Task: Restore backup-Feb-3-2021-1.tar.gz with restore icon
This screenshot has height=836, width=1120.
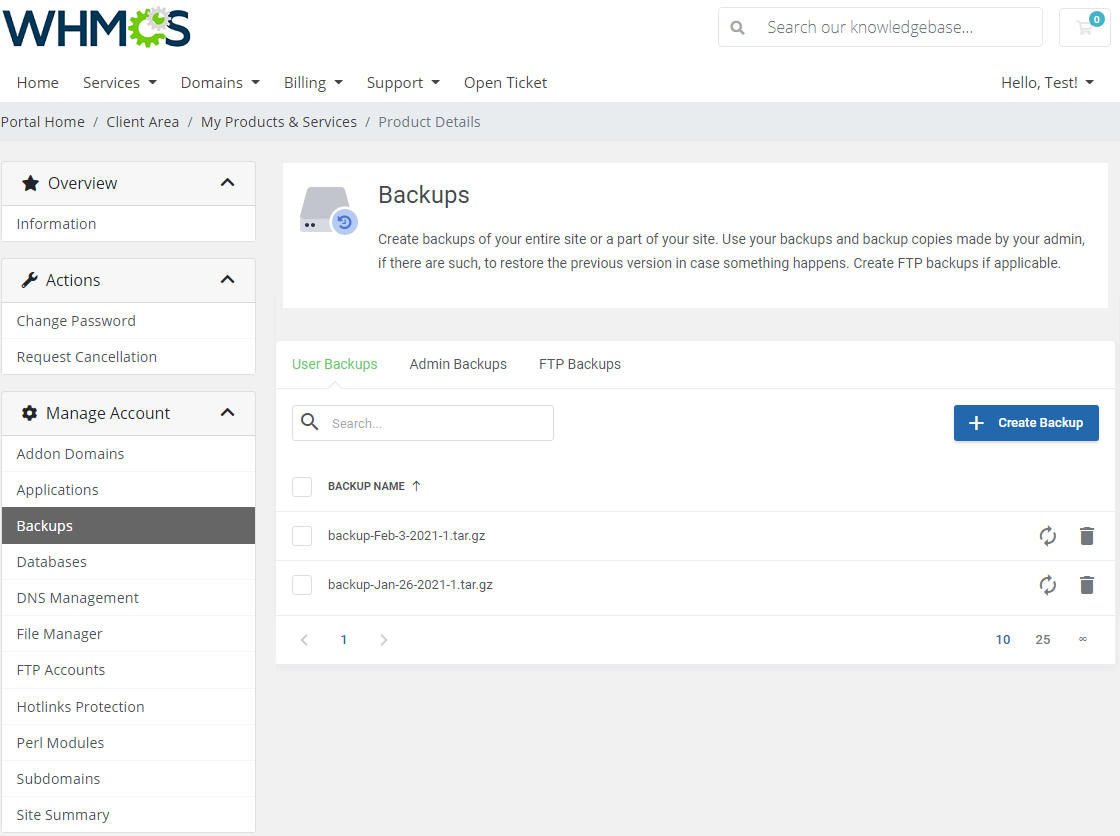Action: click(1047, 536)
